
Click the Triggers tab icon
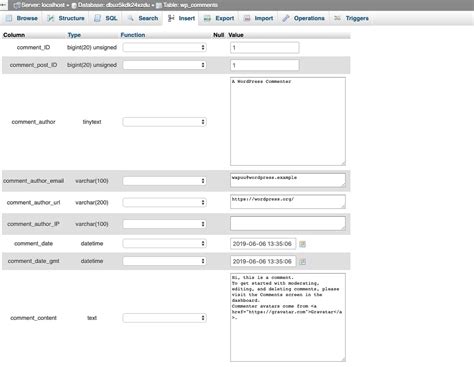point(337,18)
